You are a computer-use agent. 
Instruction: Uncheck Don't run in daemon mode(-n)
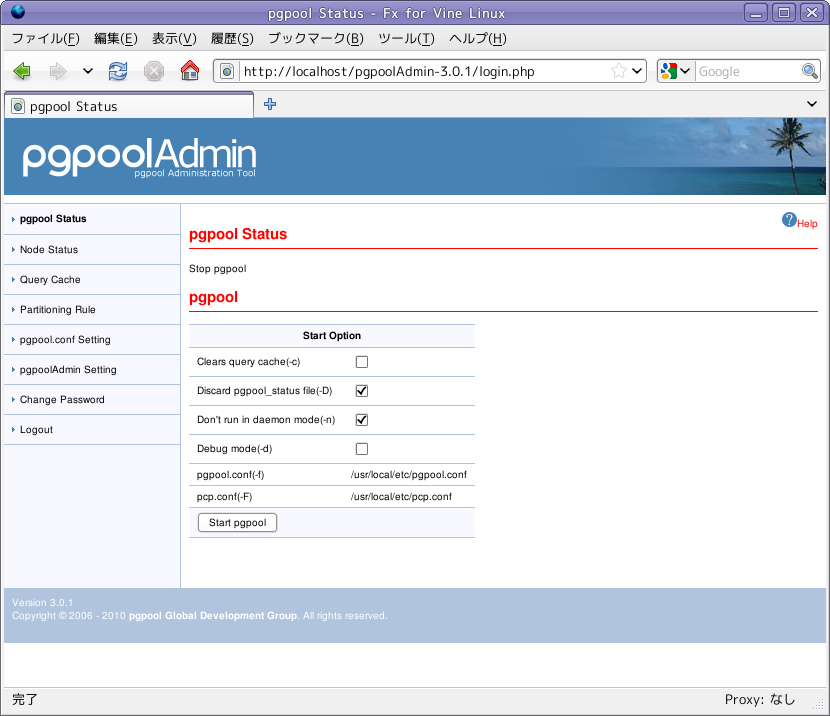point(362,420)
